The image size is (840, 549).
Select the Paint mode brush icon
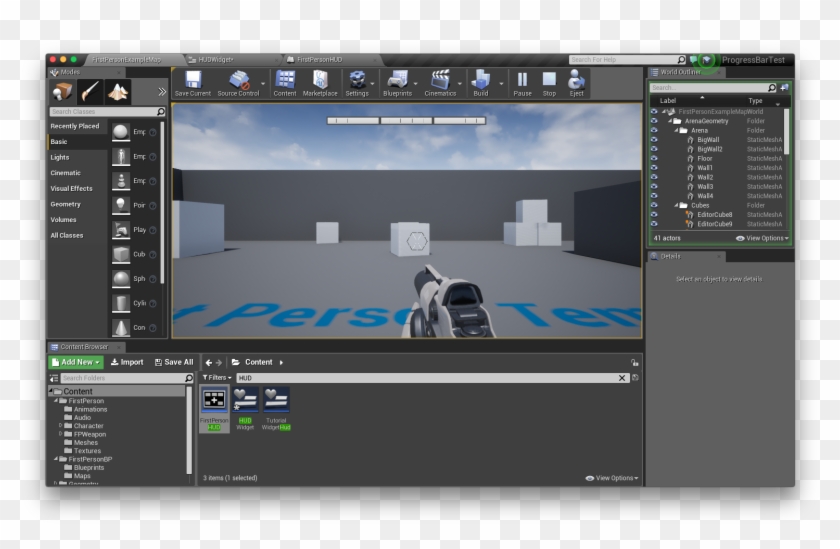[91, 91]
